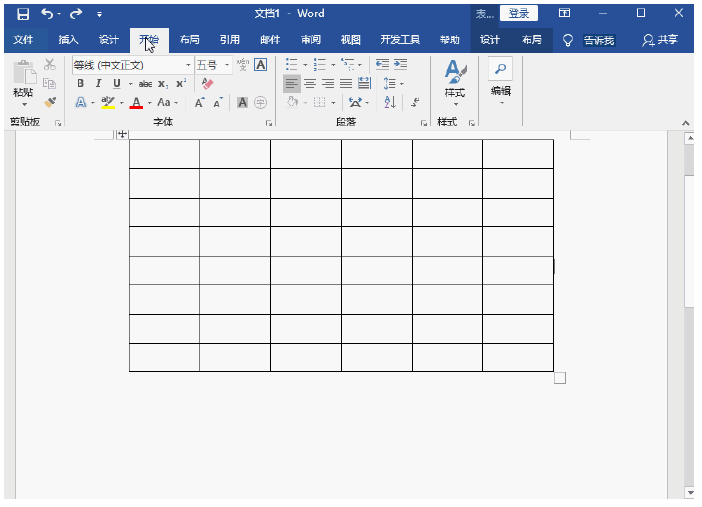Open Customize Quick Access Toolbar arrow
The height and width of the screenshot is (507, 702).
click(x=99, y=15)
